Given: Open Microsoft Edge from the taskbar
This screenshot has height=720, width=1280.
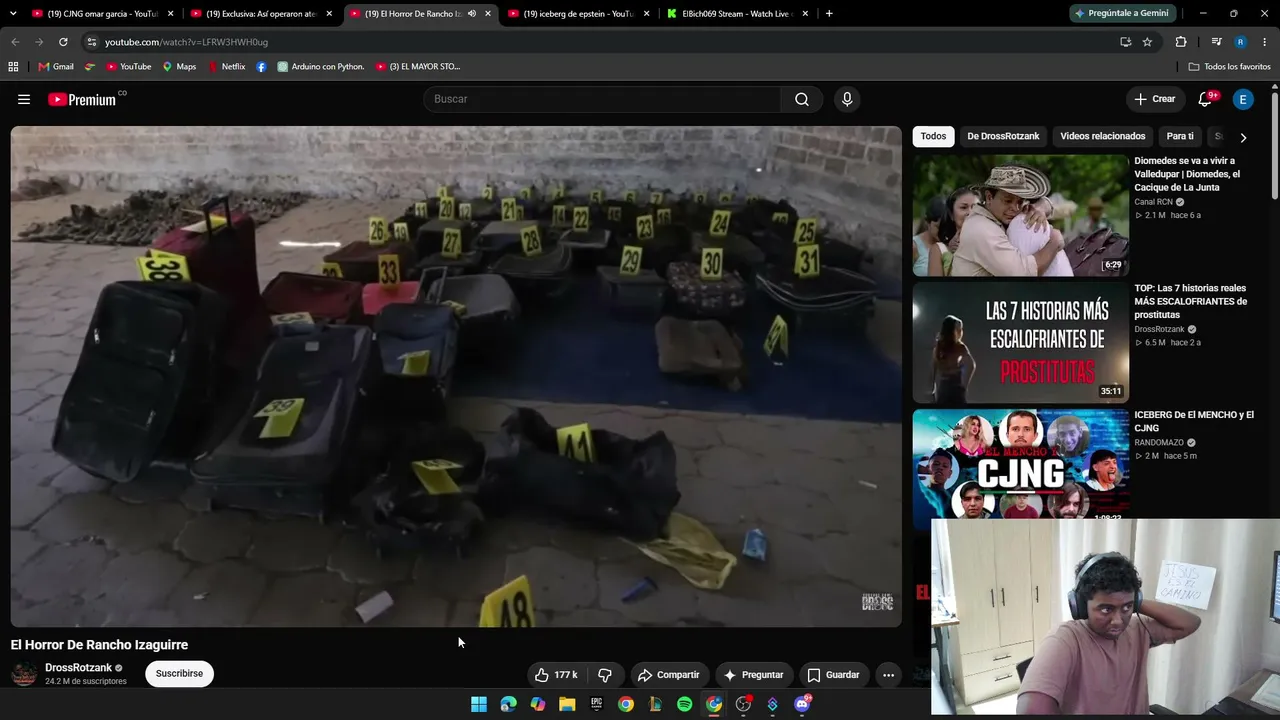Looking at the screenshot, I should (x=508, y=704).
